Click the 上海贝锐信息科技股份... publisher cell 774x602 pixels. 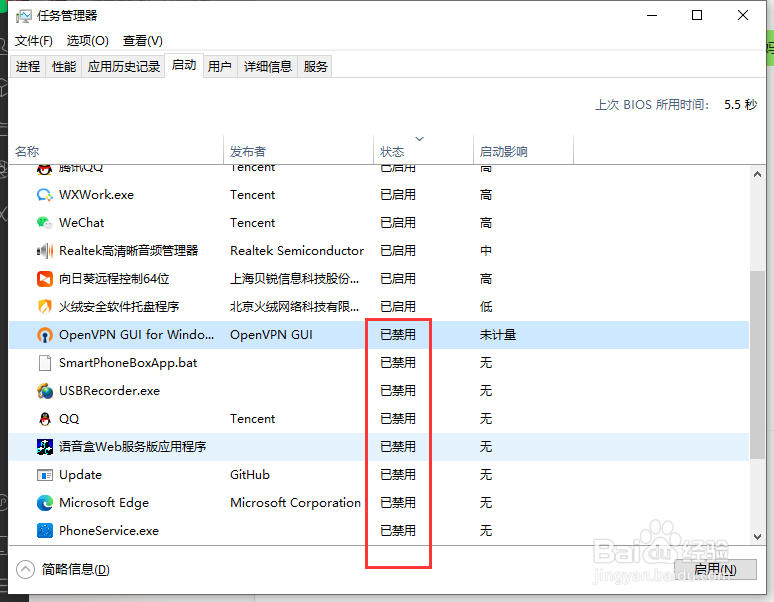point(294,279)
